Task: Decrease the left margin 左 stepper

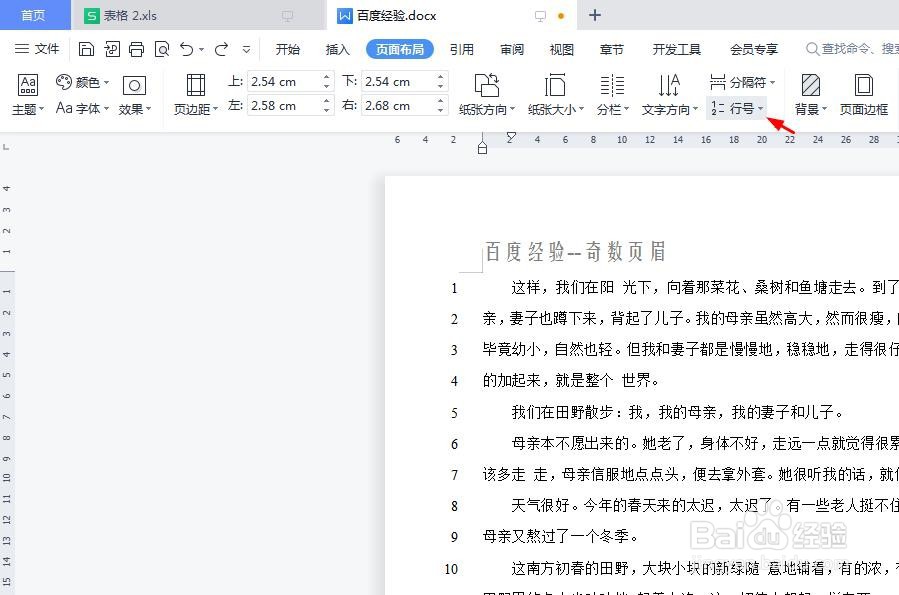Action: click(327, 111)
